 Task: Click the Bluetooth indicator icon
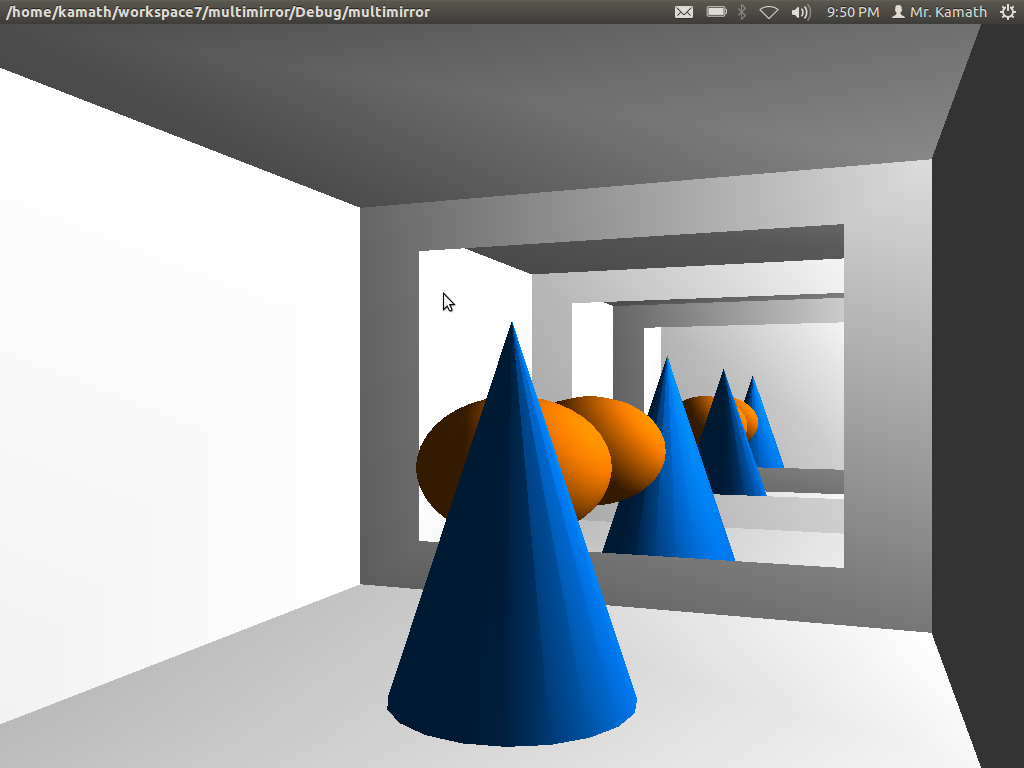click(x=742, y=12)
